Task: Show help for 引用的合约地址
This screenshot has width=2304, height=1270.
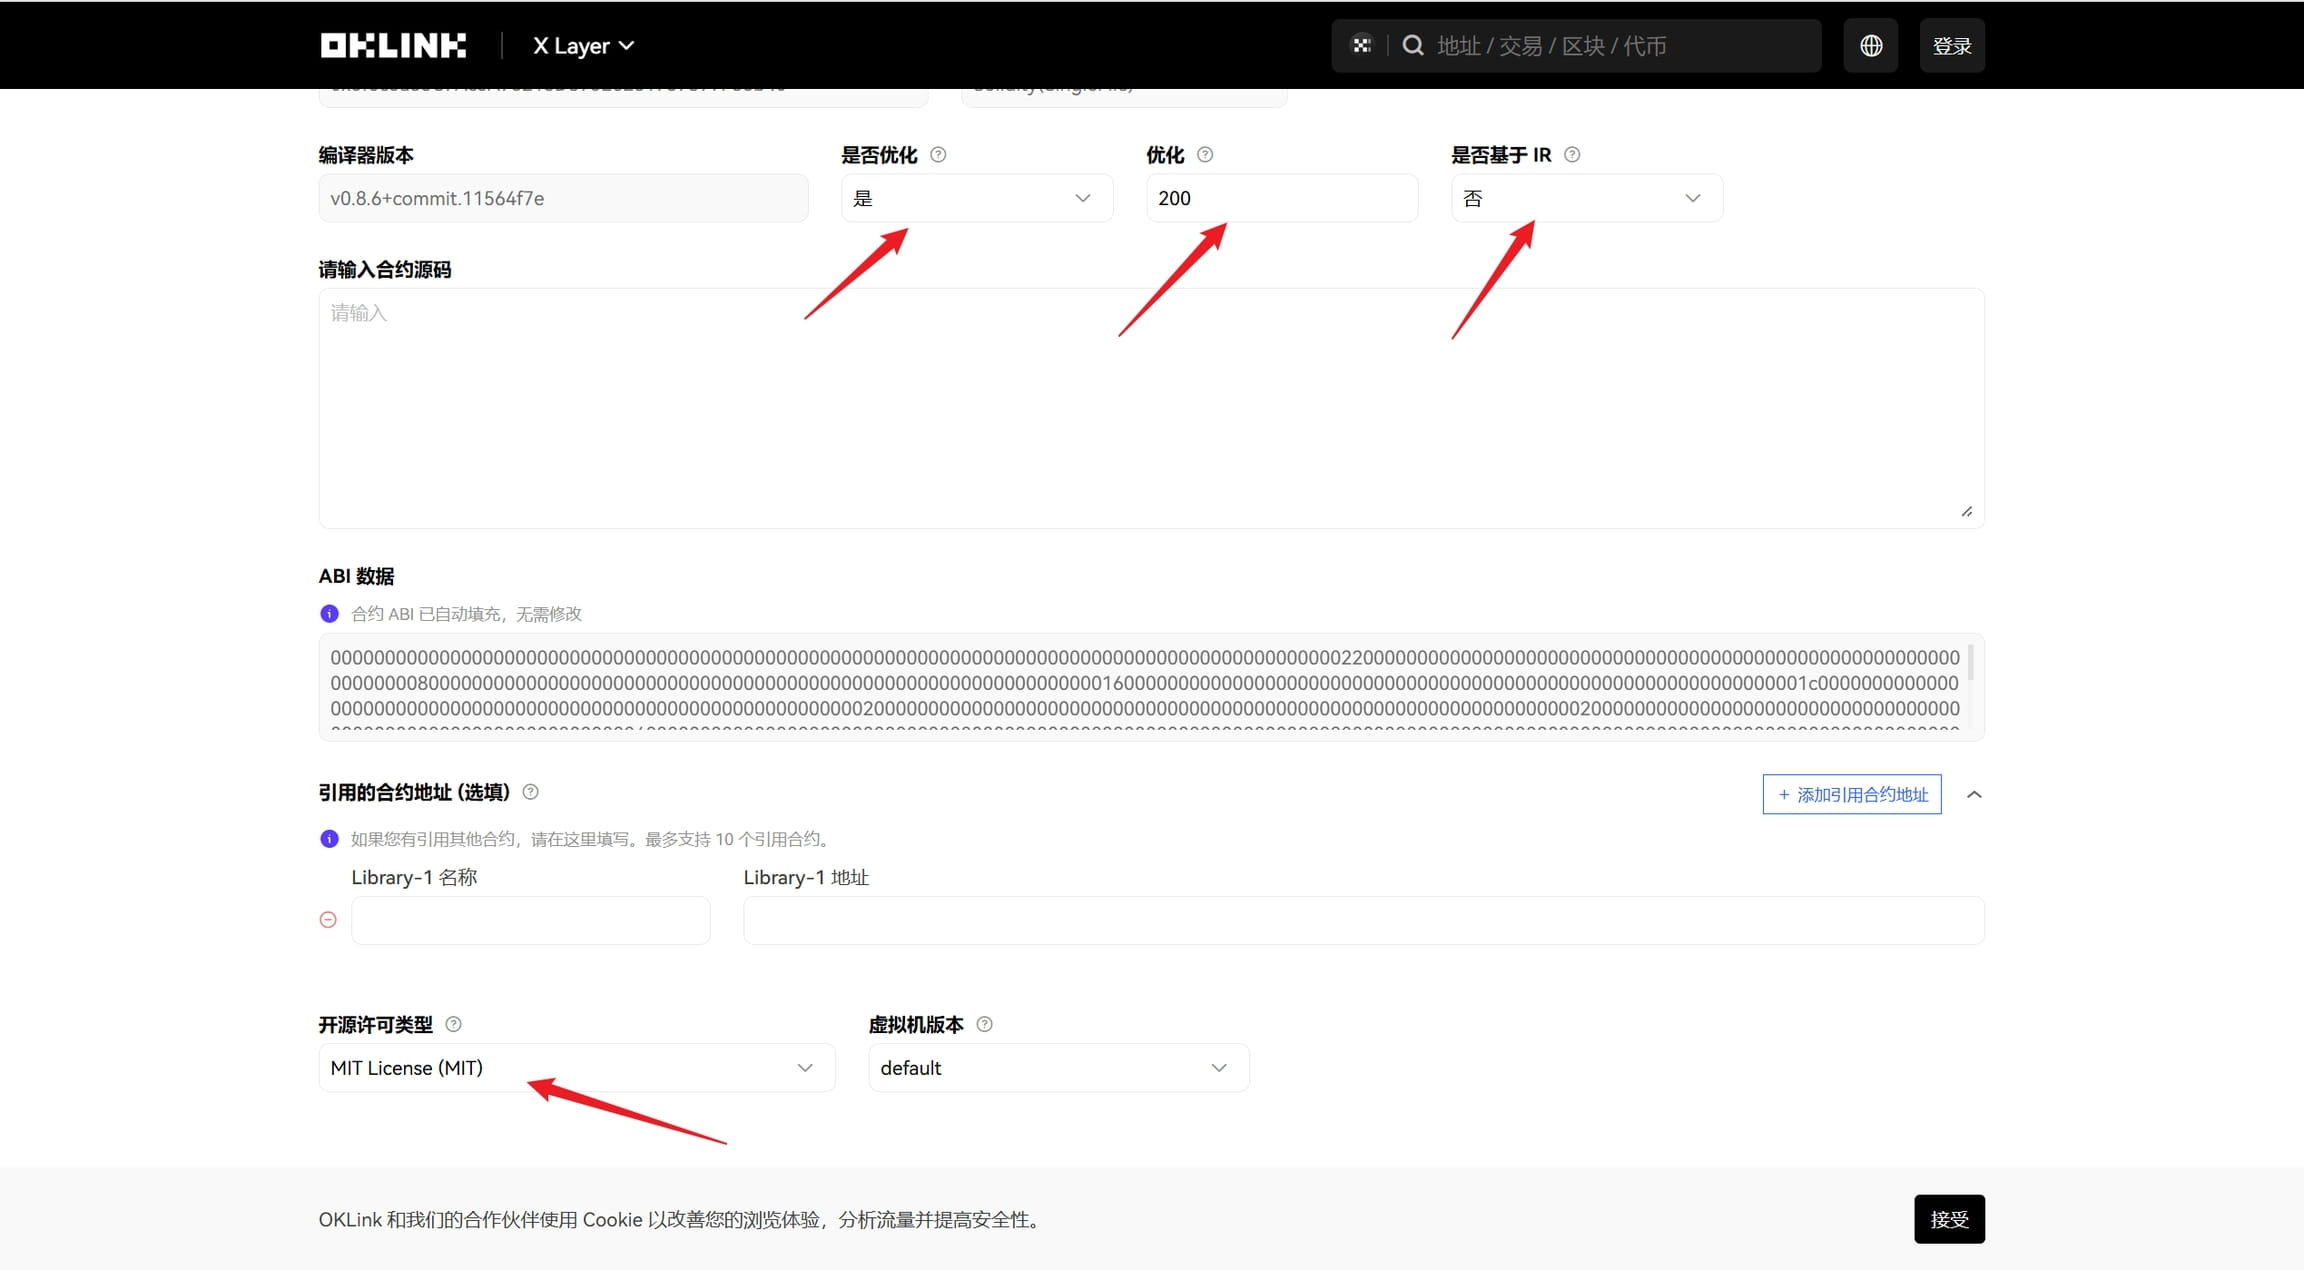Action: point(531,792)
